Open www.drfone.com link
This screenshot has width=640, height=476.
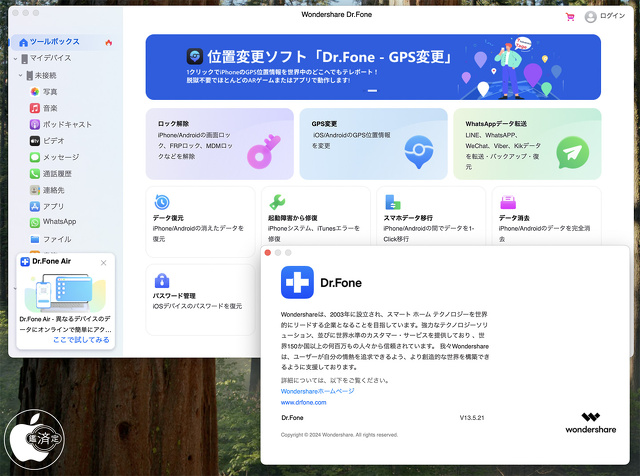[x=303, y=403]
